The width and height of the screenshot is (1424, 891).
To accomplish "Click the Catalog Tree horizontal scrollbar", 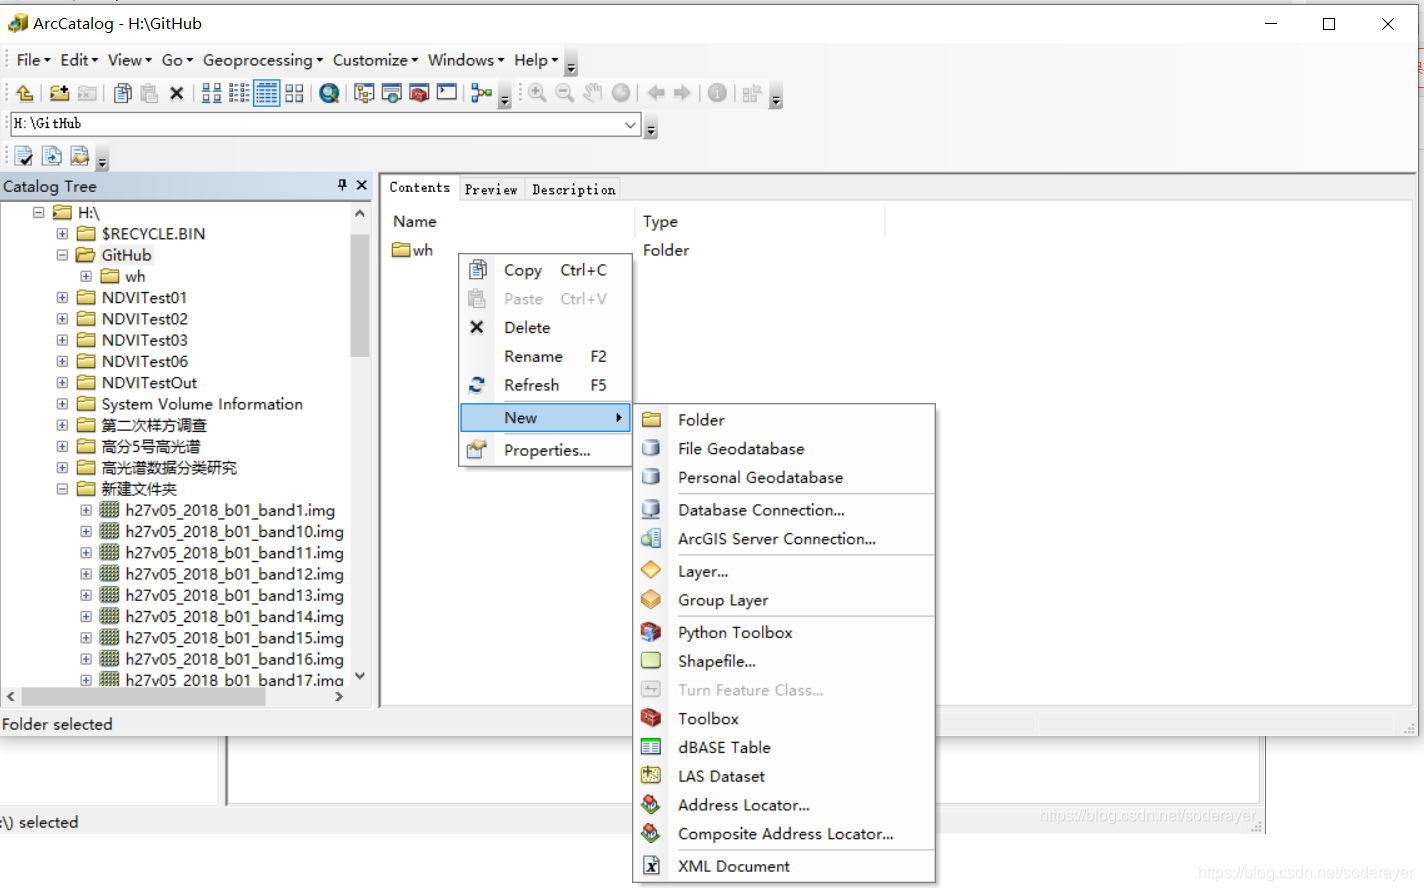I will (143, 697).
